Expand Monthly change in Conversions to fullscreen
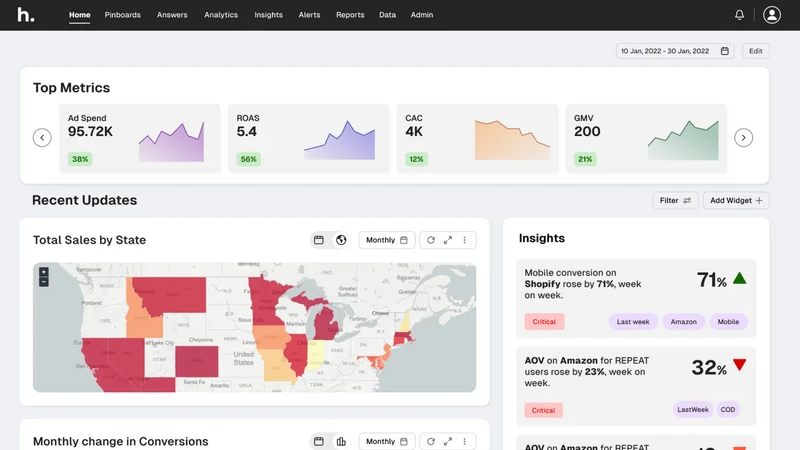The image size is (800, 450). coord(447,441)
